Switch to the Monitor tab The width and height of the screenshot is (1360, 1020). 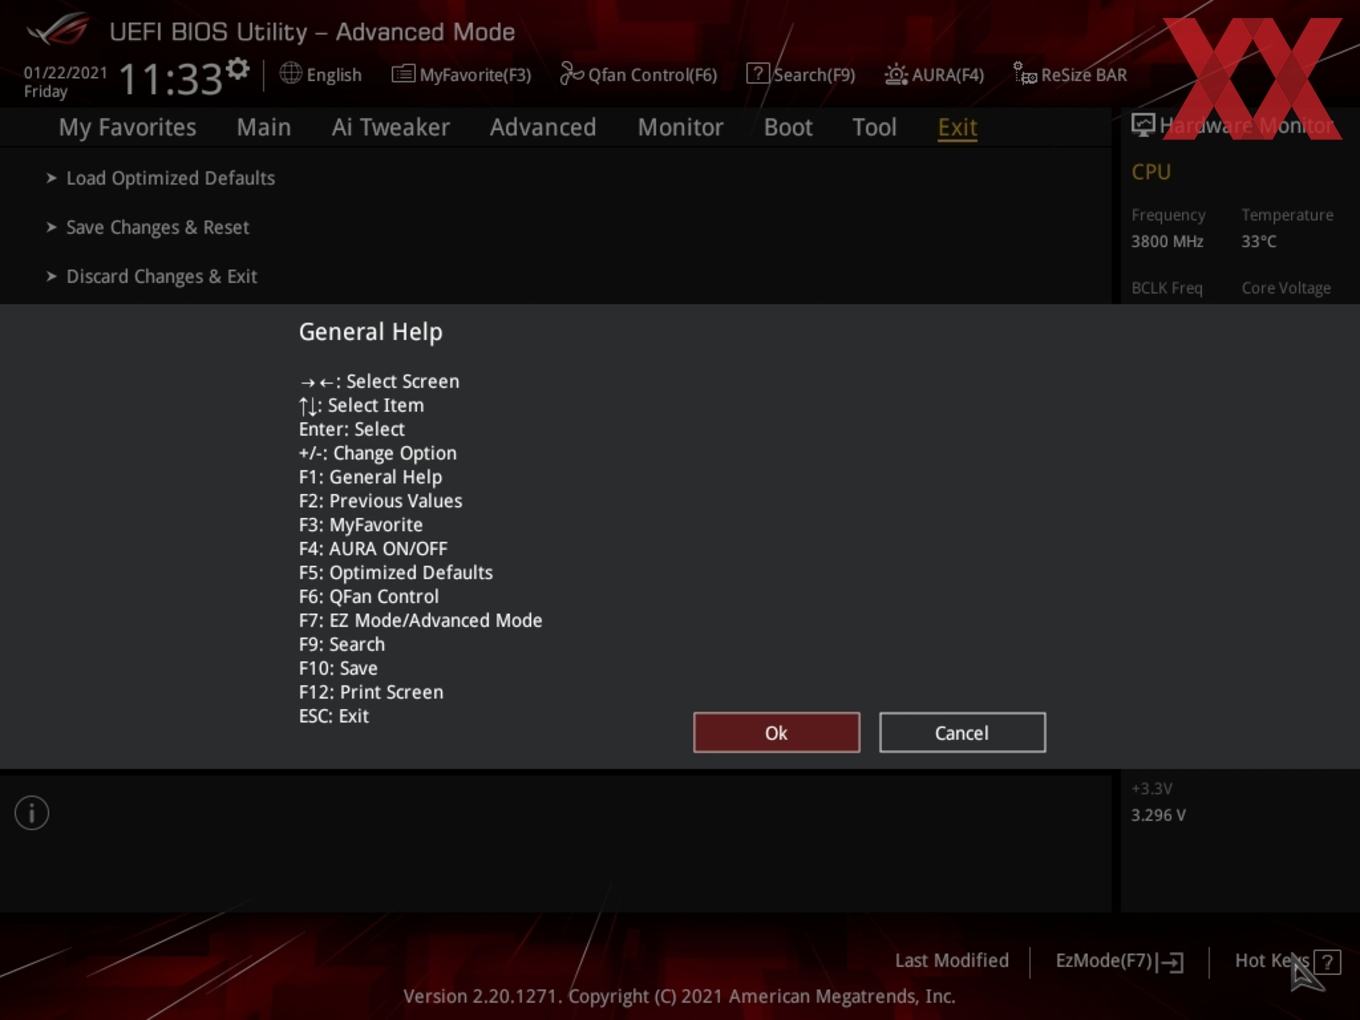(x=680, y=127)
